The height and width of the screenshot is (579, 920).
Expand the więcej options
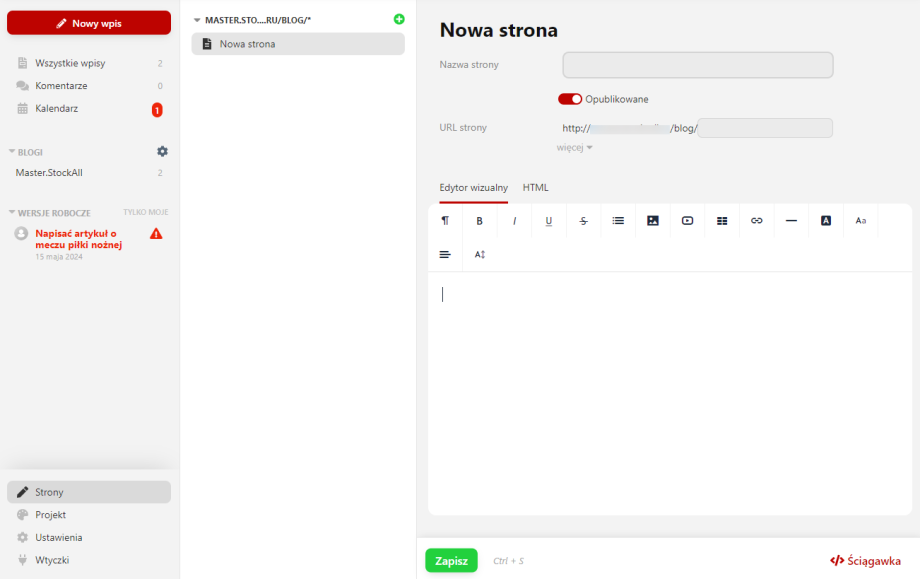pos(575,147)
